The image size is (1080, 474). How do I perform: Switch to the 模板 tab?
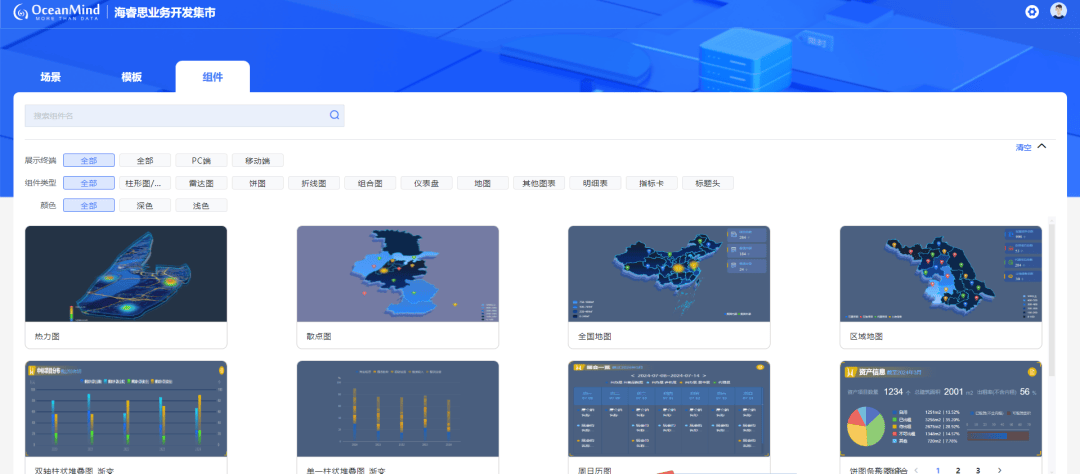[132, 77]
